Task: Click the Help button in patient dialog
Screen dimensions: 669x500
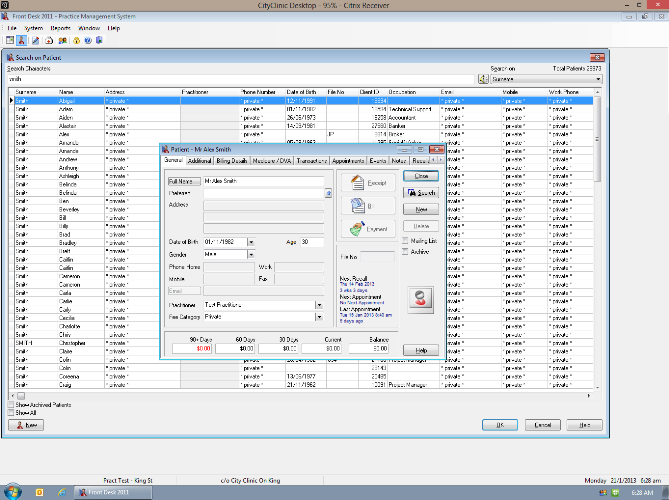Action: [x=421, y=350]
